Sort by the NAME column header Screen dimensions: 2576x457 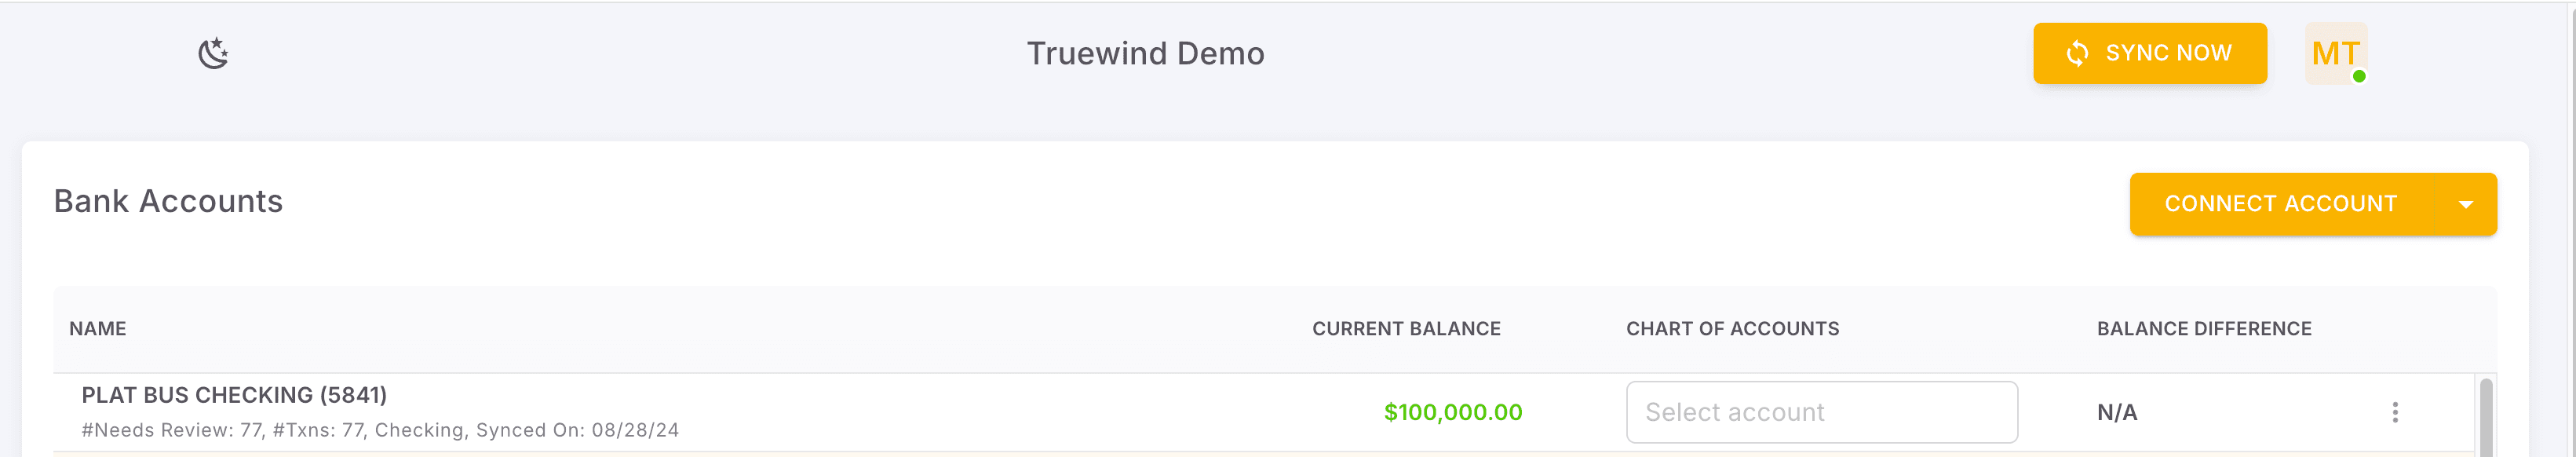98,328
